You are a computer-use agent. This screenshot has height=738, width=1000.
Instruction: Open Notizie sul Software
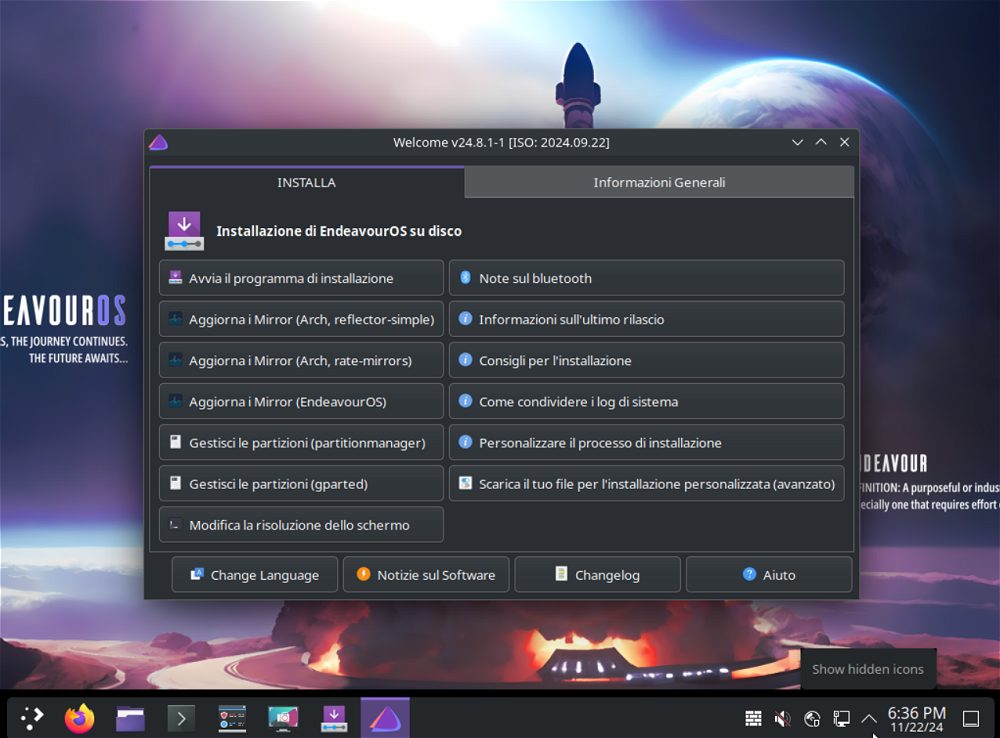[x=426, y=575]
